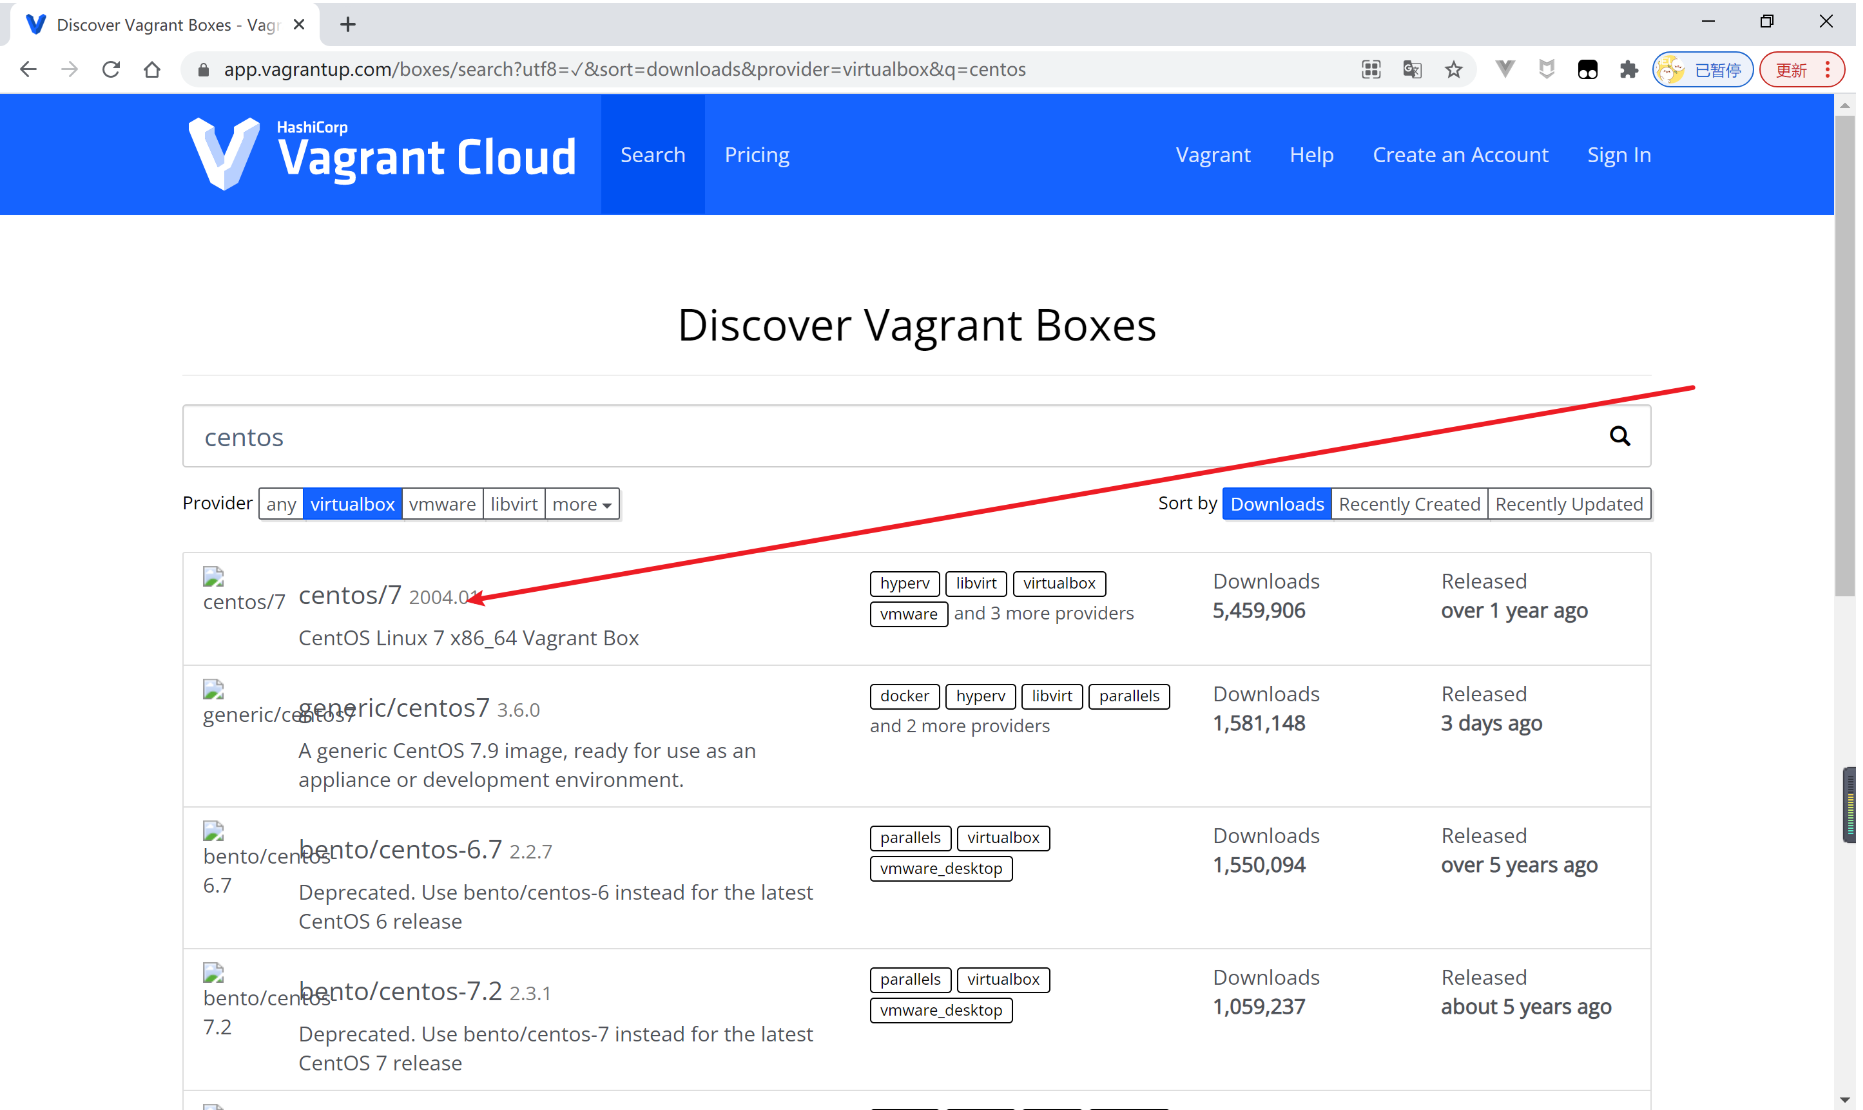Image resolution: width=1863 pixels, height=1110 pixels.
Task: Open the Extensions puzzle icon
Action: pyautogui.click(x=1629, y=69)
